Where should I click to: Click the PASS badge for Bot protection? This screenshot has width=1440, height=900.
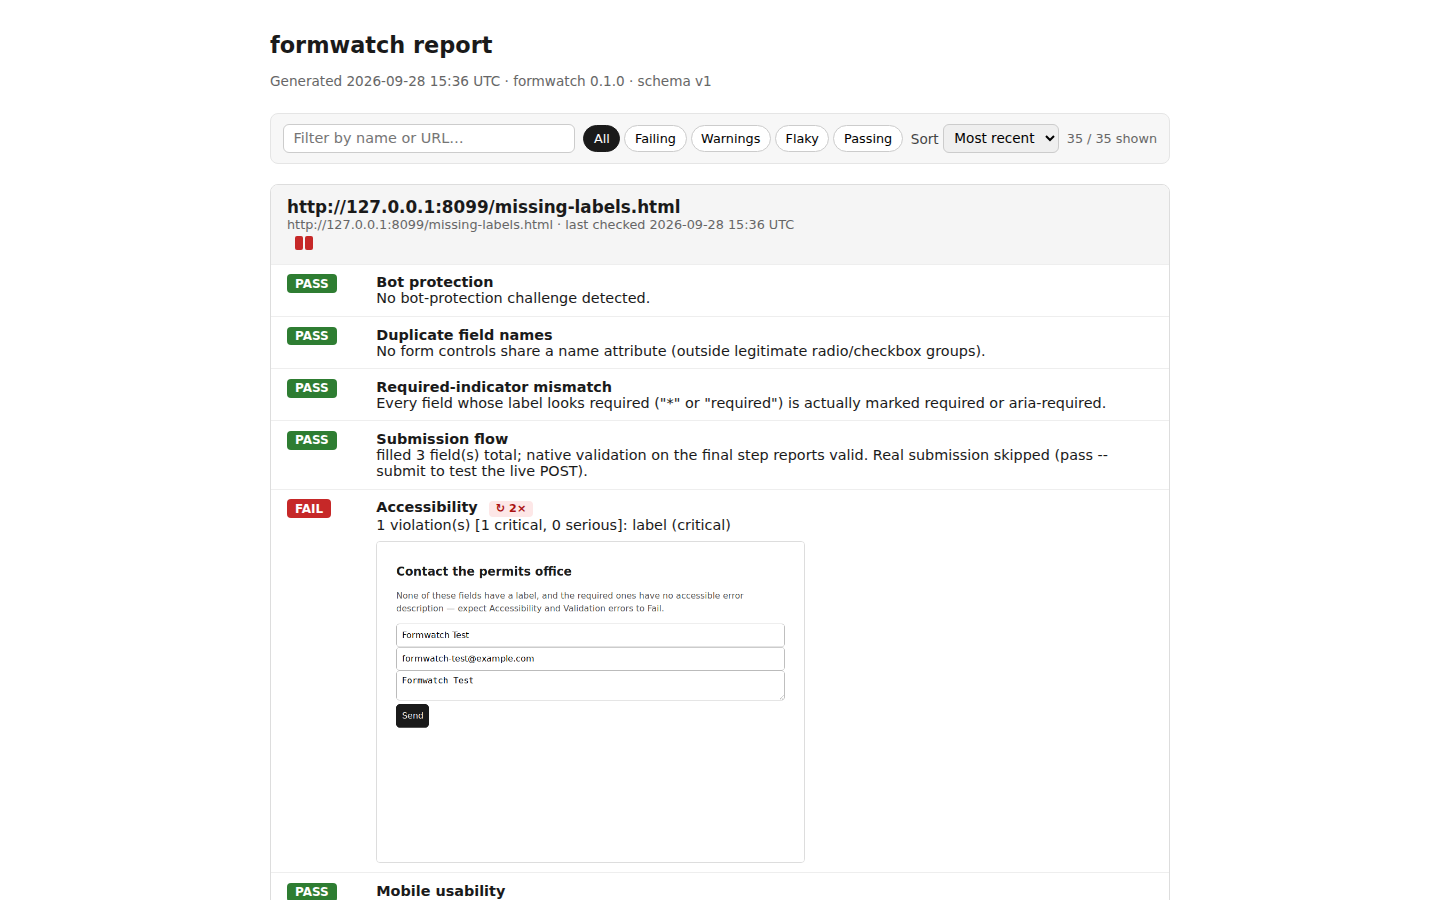312,284
